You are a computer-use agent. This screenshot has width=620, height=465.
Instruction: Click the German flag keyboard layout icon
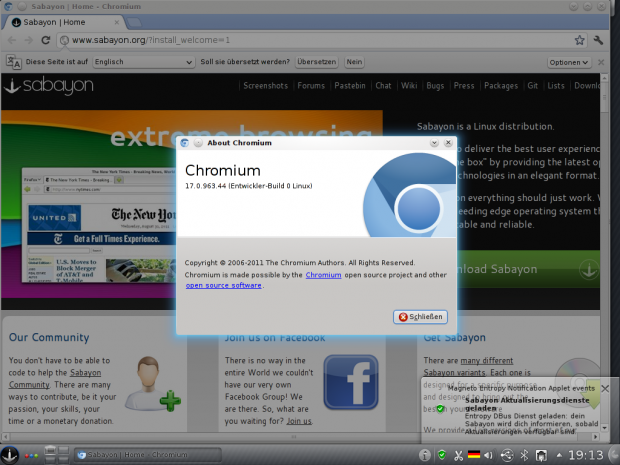pyautogui.click(x=473, y=455)
